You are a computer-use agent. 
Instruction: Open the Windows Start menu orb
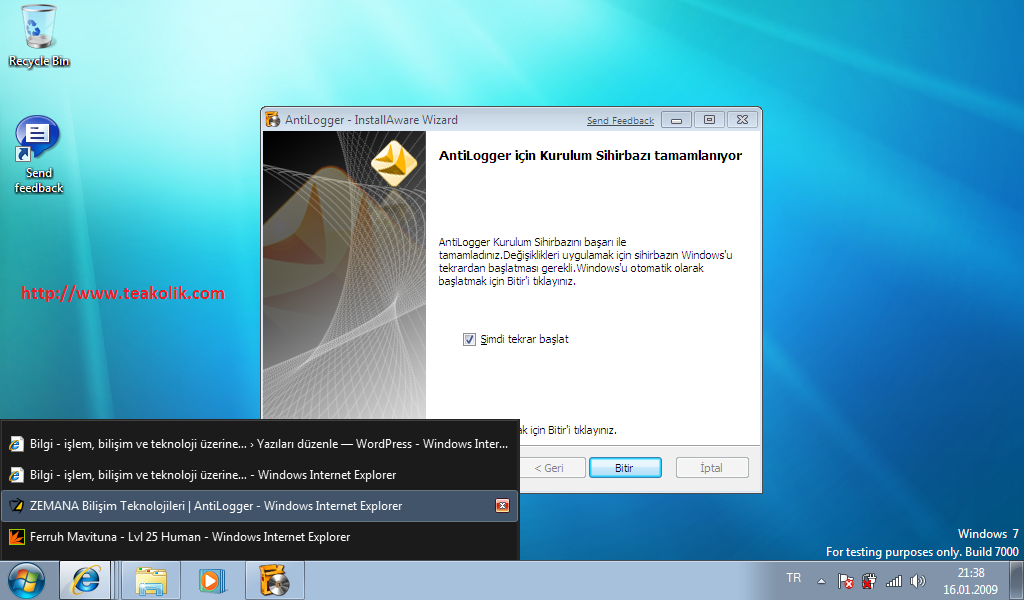(x=26, y=580)
